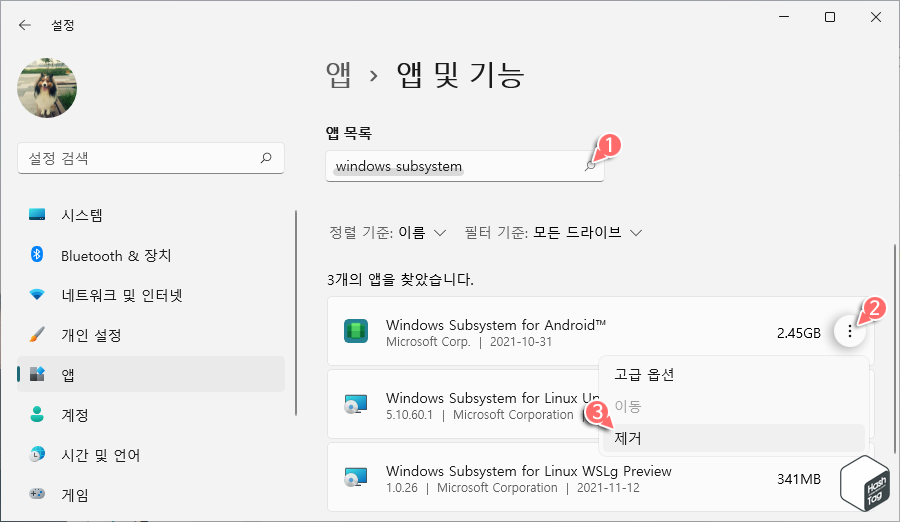
Task: Click the 앱 breadcrumb link
Action: click(x=338, y=75)
